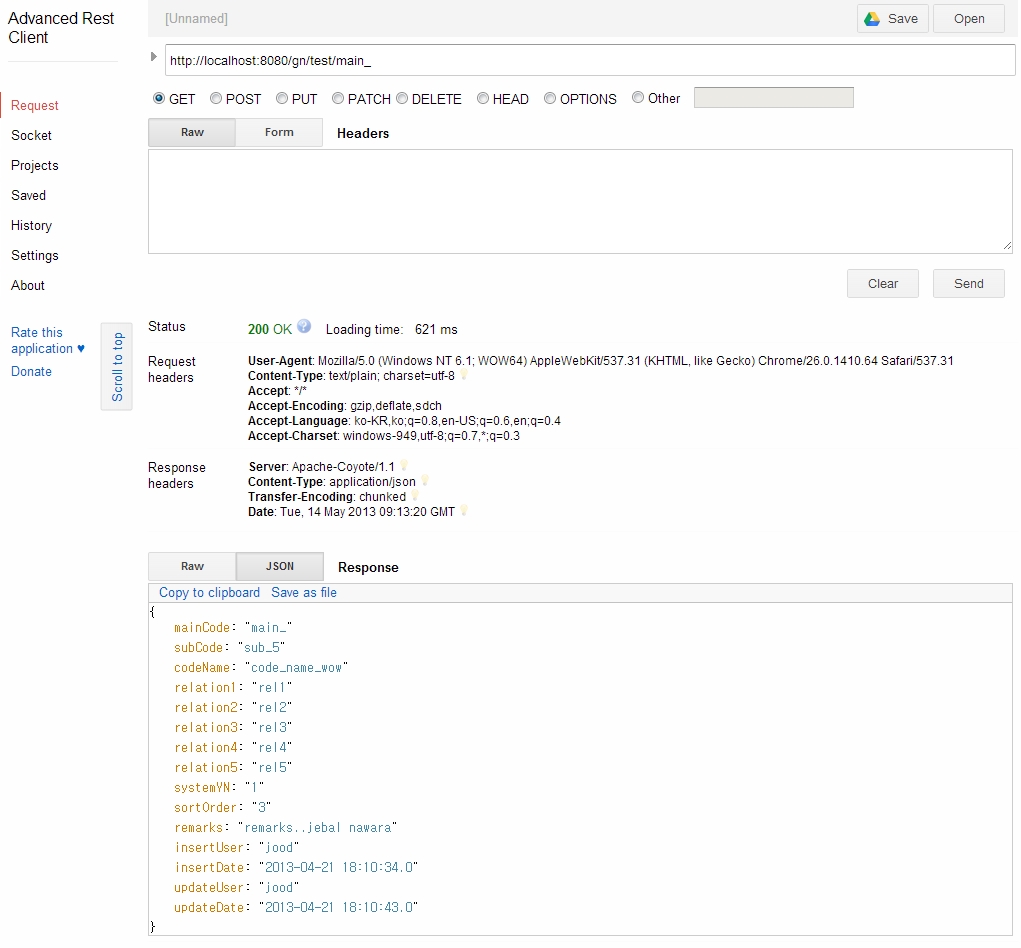Click the hint bulb beside Transfer-Encoding chunked
The height and width of the screenshot is (948, 1021).
click(415, 496)
